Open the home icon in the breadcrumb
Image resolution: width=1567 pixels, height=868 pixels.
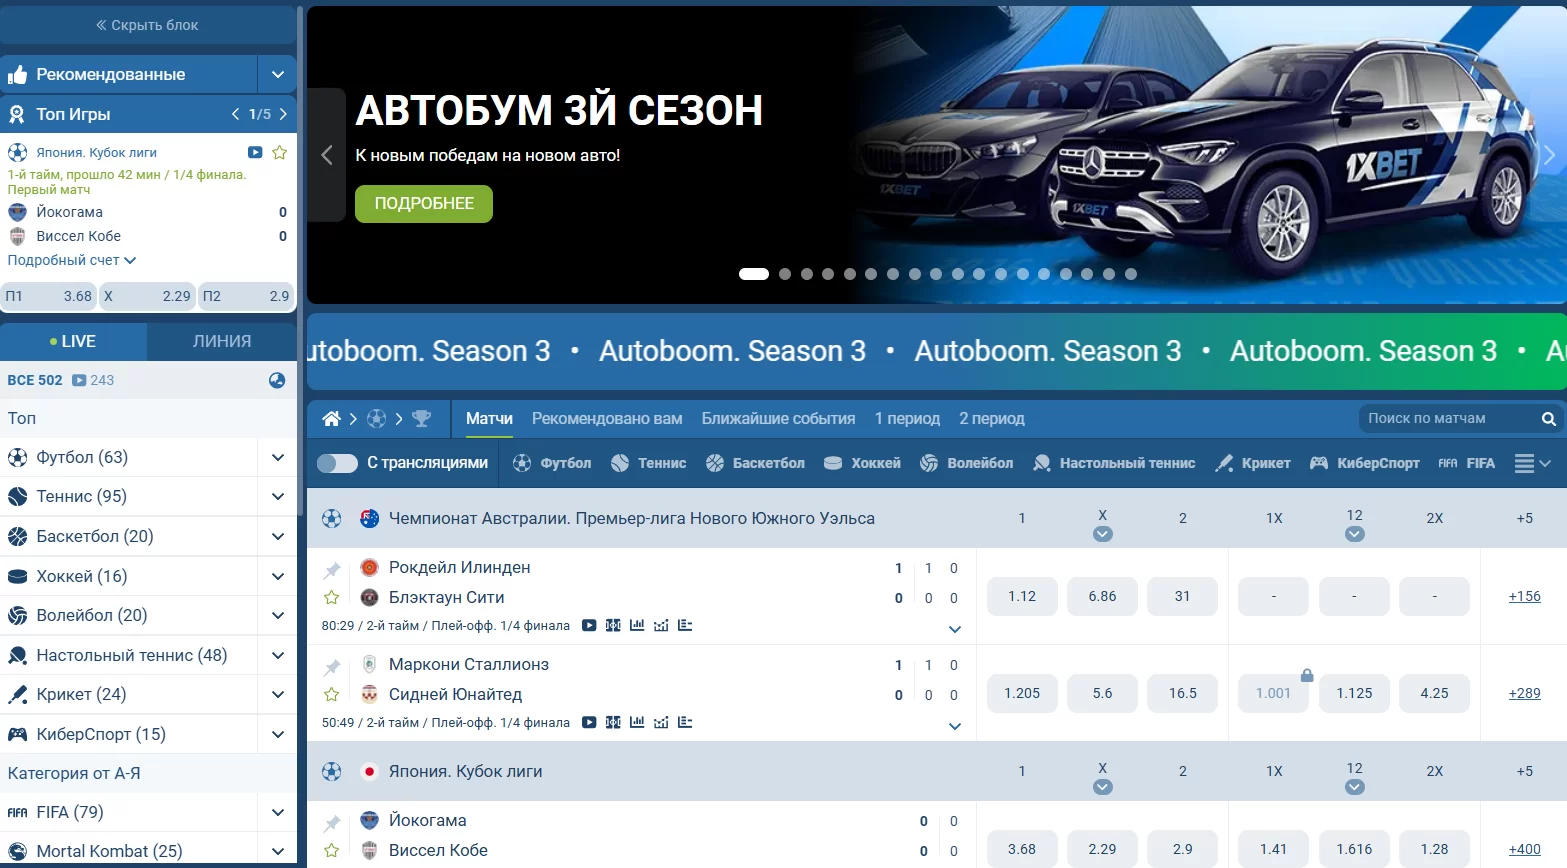click(331, 418)
